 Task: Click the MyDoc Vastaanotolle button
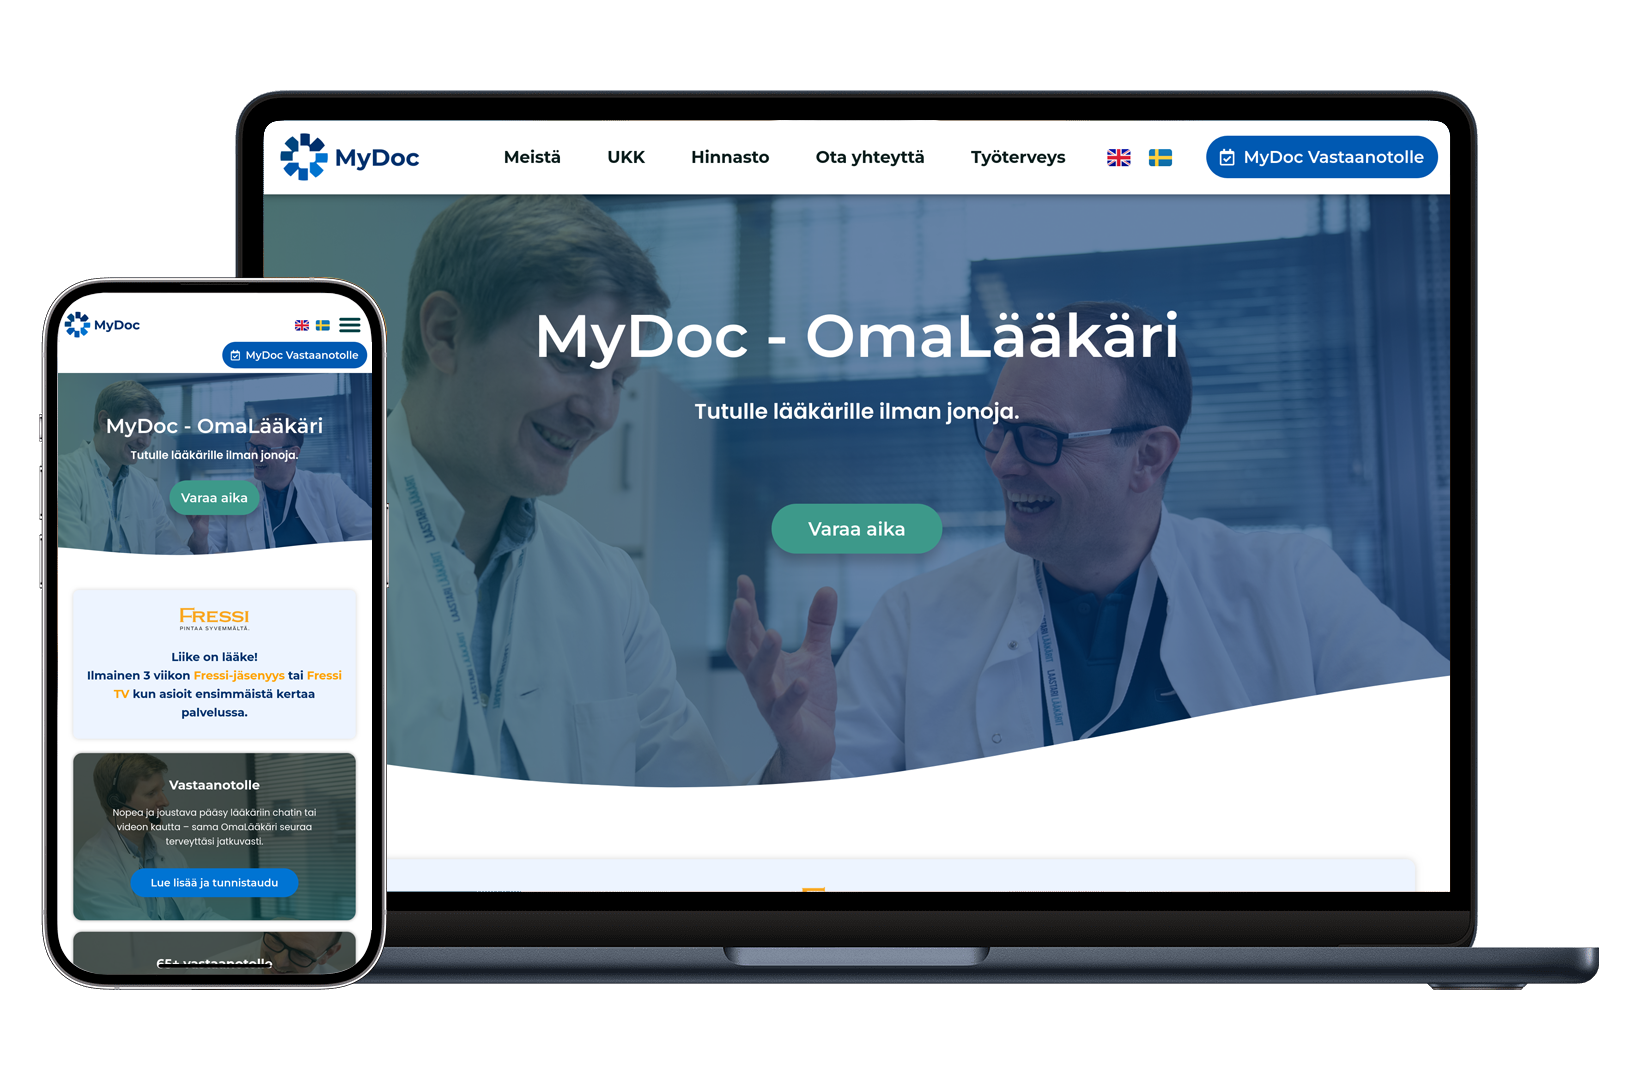click(1321, 157)
